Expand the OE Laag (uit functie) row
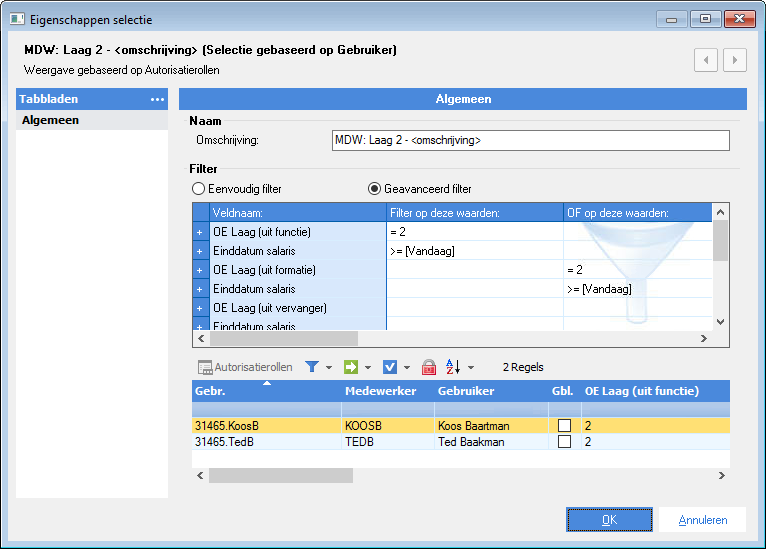The width and height of the screenshot is (766, 550). coord(200,232)
